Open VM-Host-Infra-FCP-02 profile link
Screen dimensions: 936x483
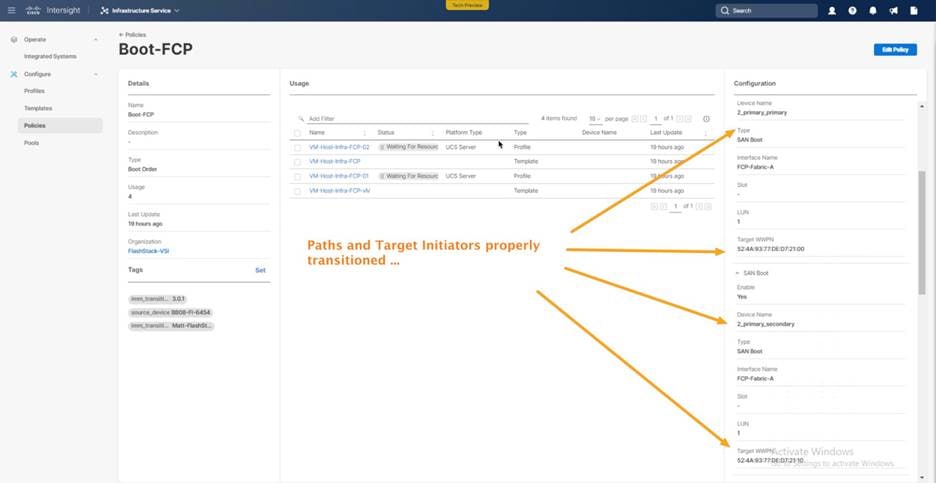(x=339, y=147)
